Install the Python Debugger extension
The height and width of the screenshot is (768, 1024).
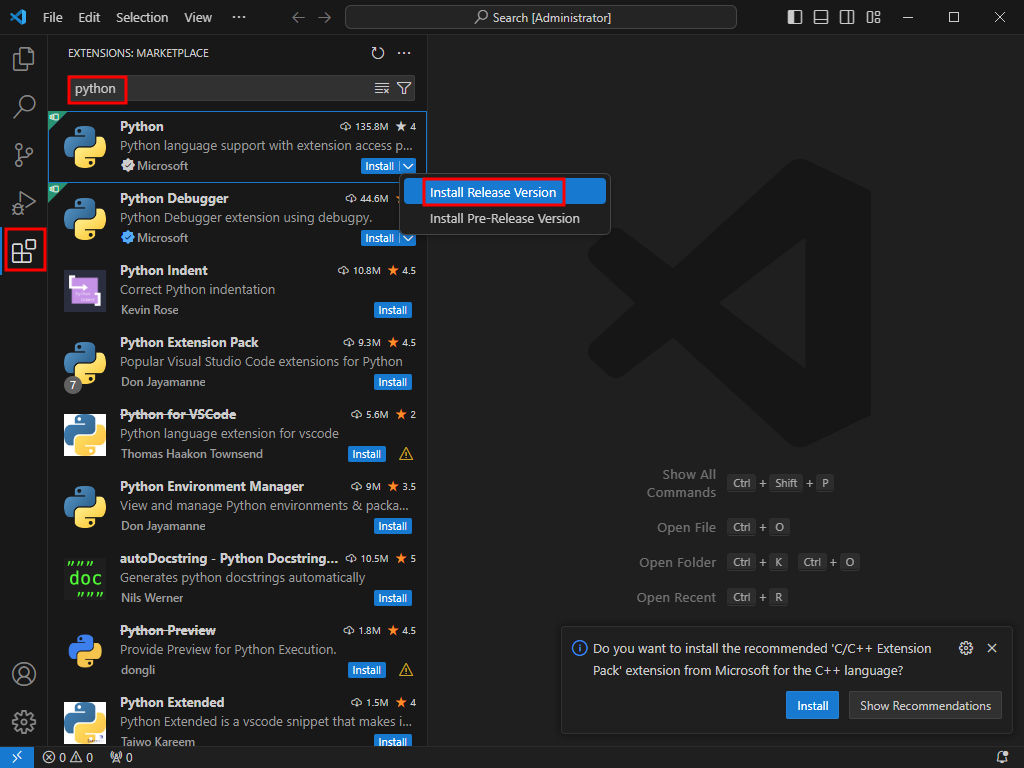pyautogui.click(x=379, y=238)
